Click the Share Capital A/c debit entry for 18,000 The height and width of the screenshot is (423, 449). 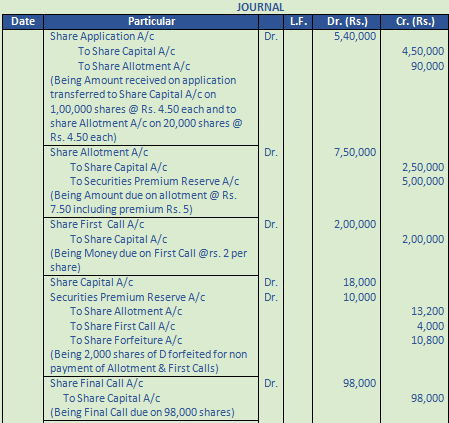[x=92, y=282]
